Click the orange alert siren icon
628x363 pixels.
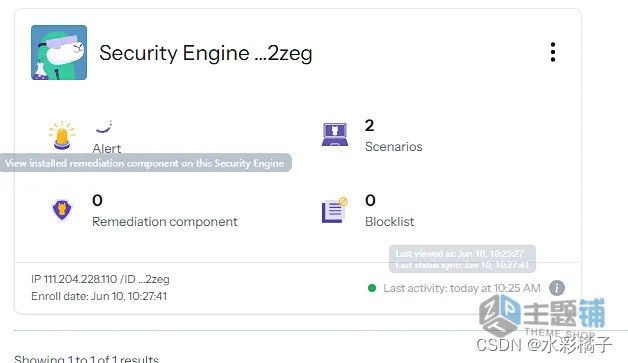point(62,135)
